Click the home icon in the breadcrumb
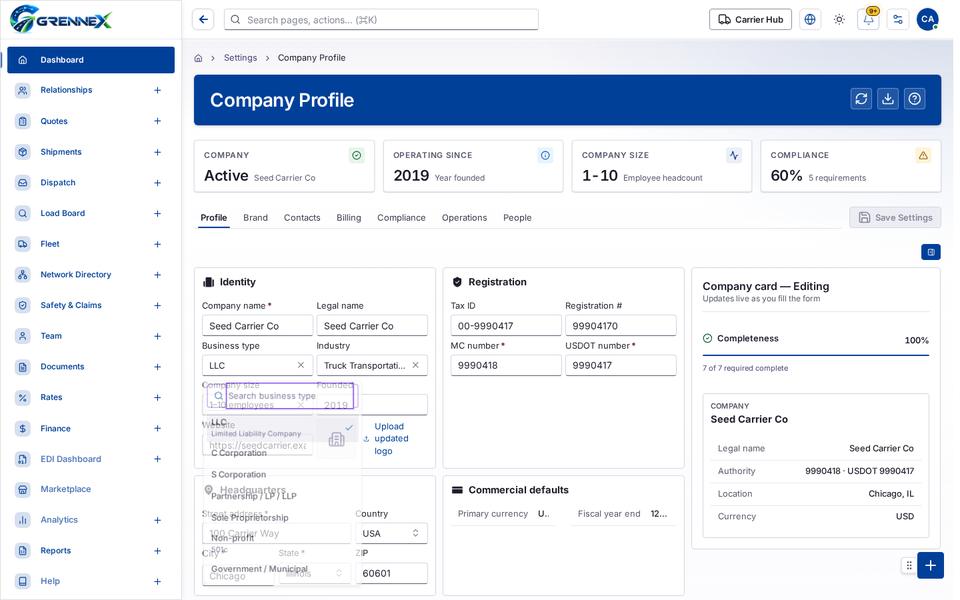The image size is (960, 600). coord(198,58)
